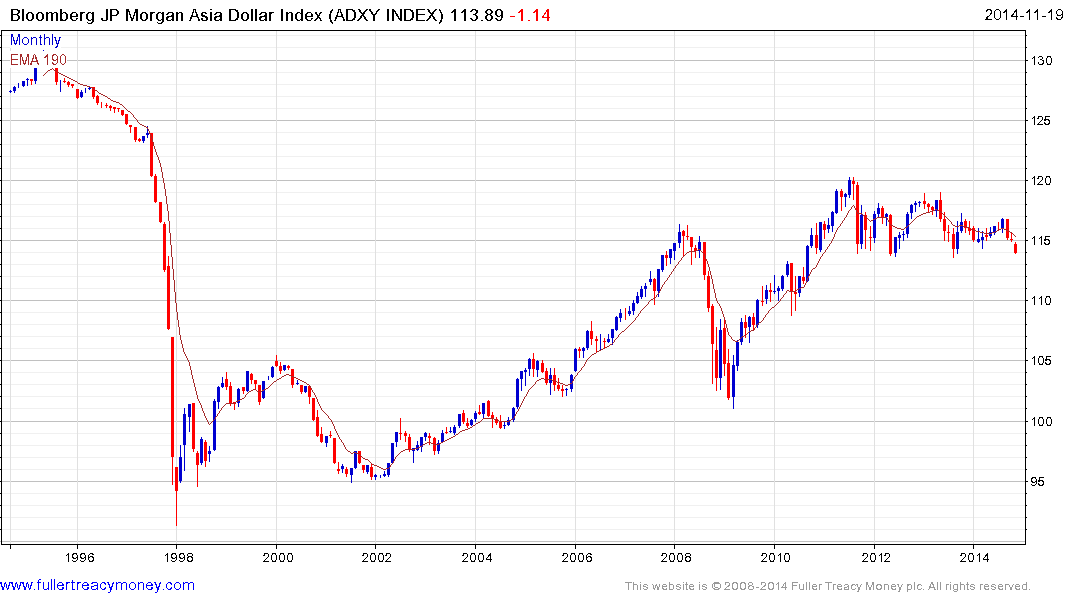Image resolution: width=1075 pixels, height=600 pixels.
Task: Click the 2014 year axis label
Action: (974, 557)
